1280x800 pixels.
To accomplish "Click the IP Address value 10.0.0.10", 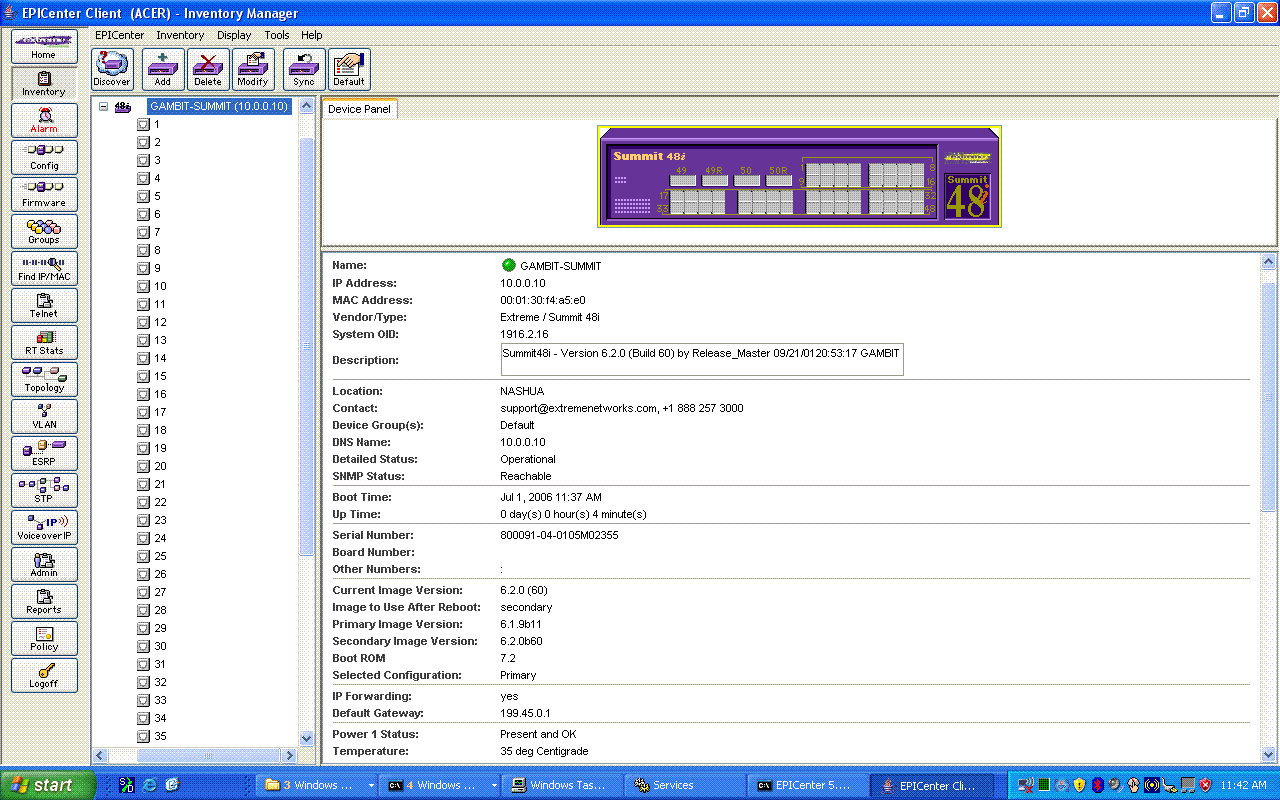I will [523, 283].
